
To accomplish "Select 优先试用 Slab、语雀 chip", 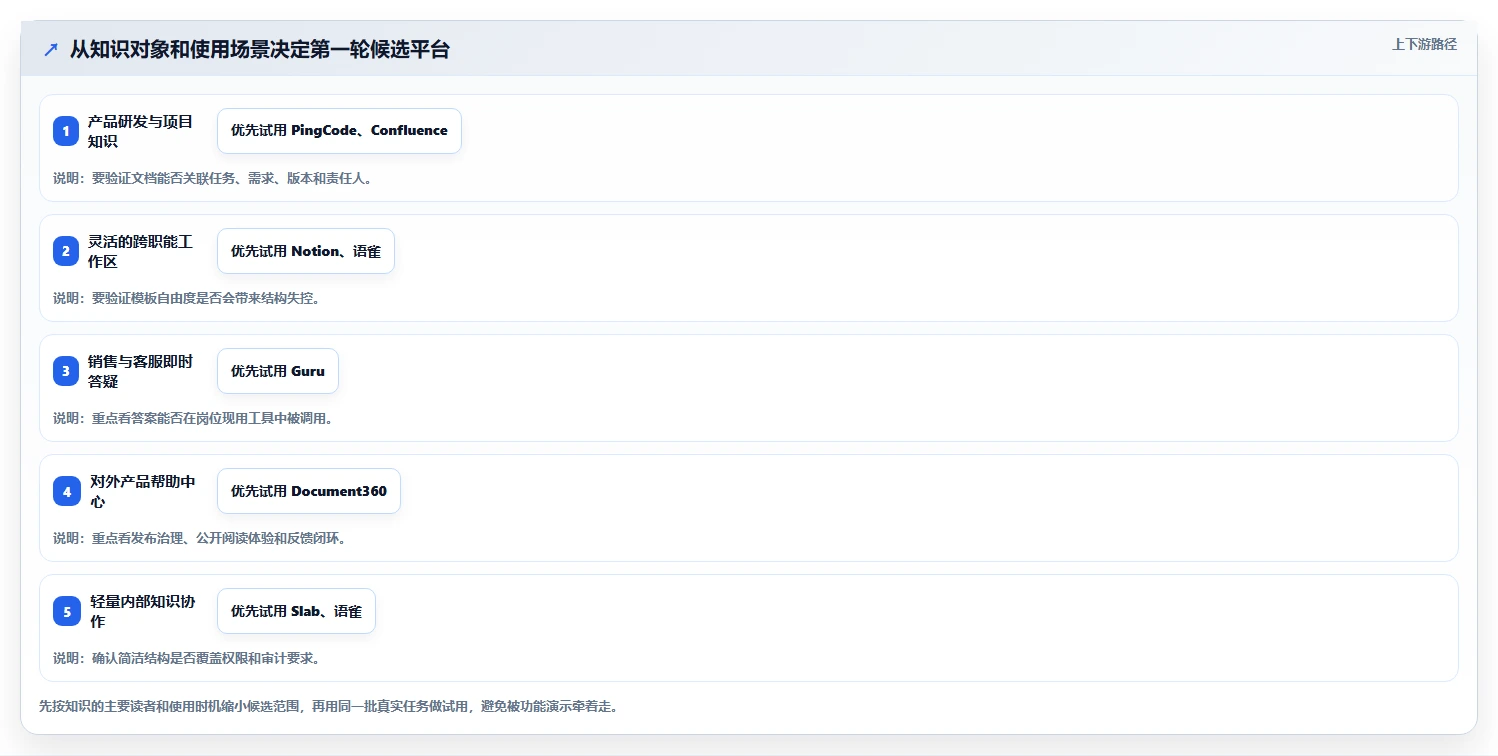I will (296, 611).
